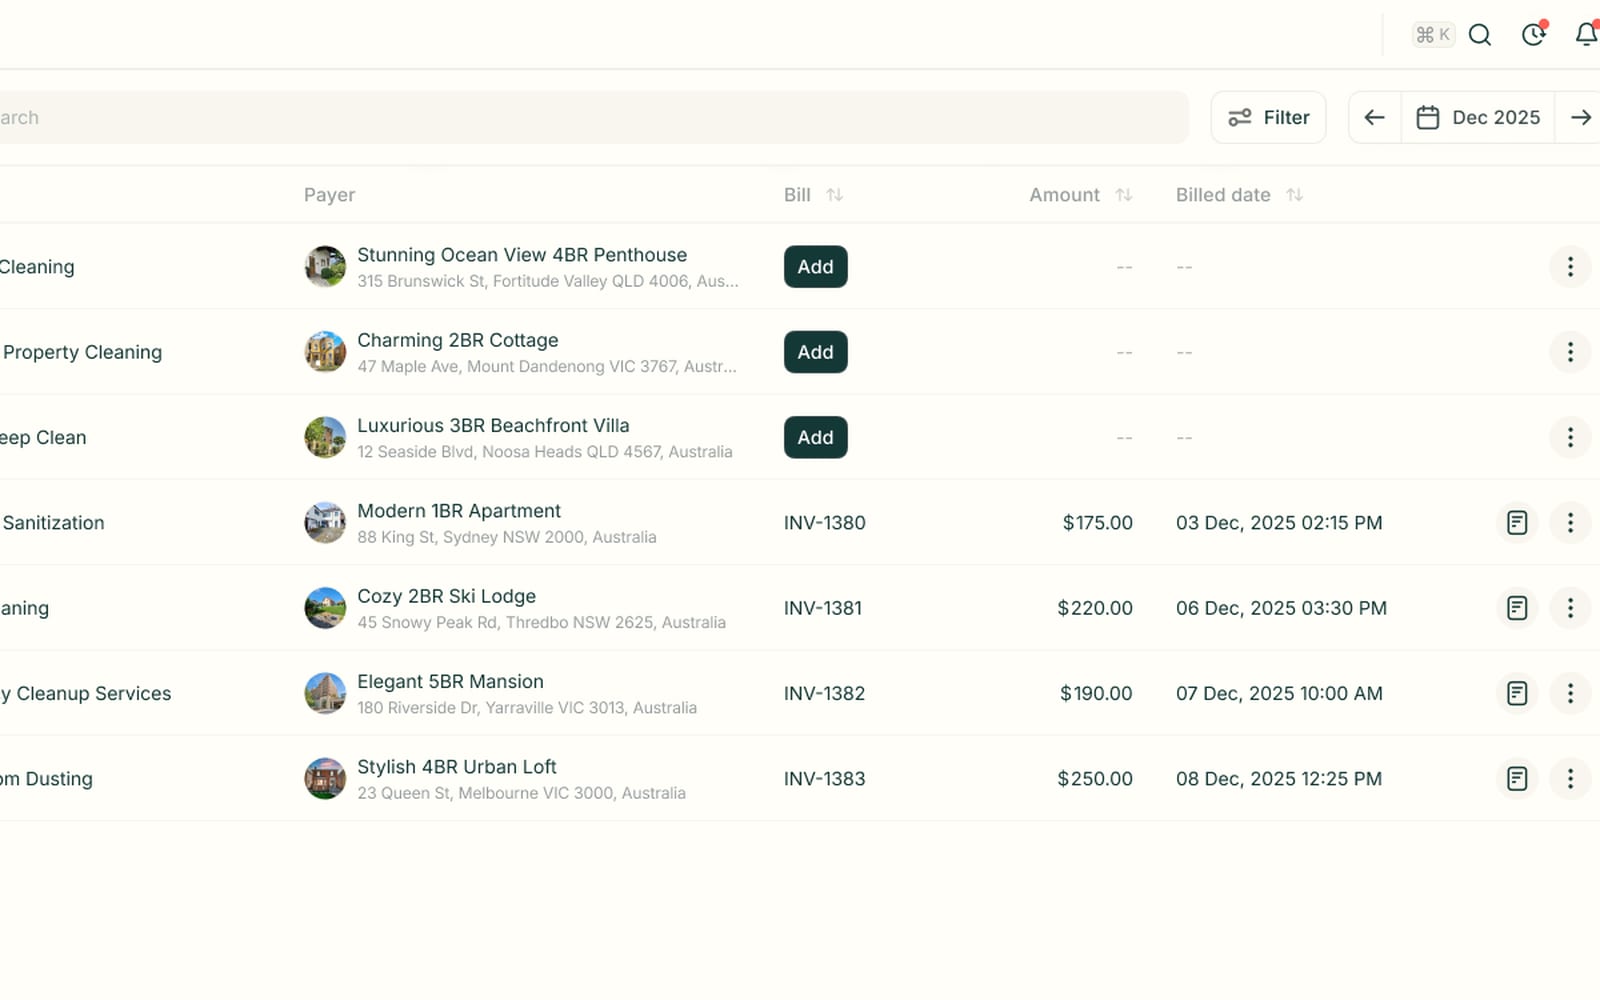This screenshot has height=1000, width=1600.
Task: Click Modern 1BR Apartment thumbnail
Action: pyautogui.click(x=325, y=523)
